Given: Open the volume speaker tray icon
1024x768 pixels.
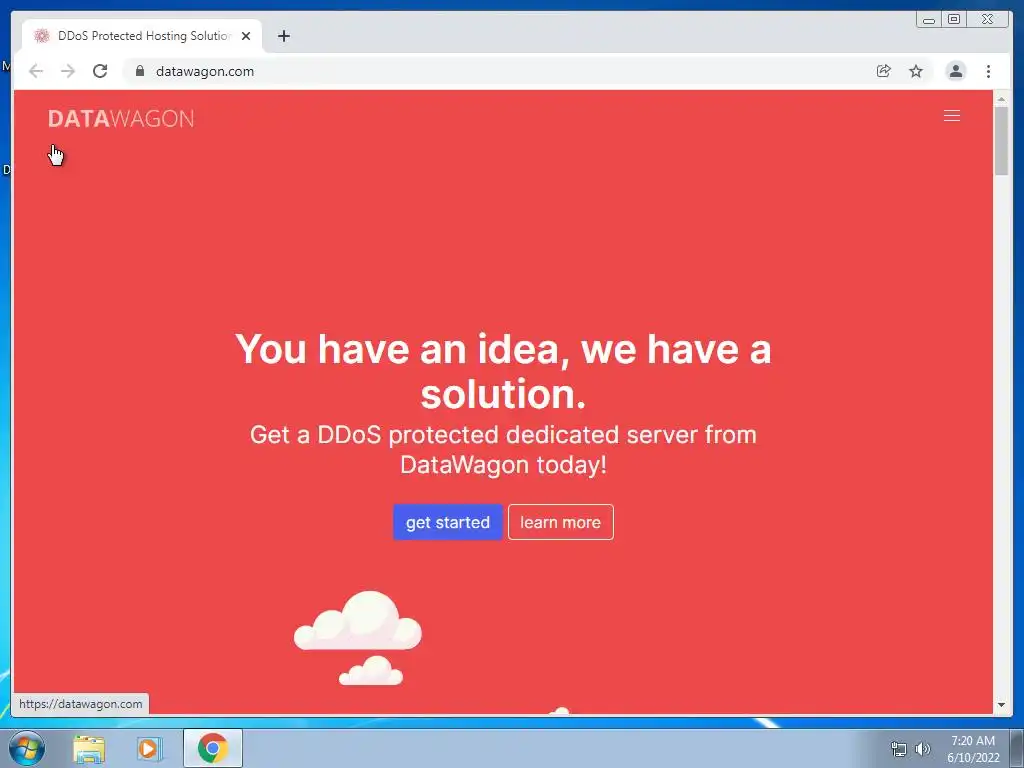Looking at the screenshot, I should 922,749.
